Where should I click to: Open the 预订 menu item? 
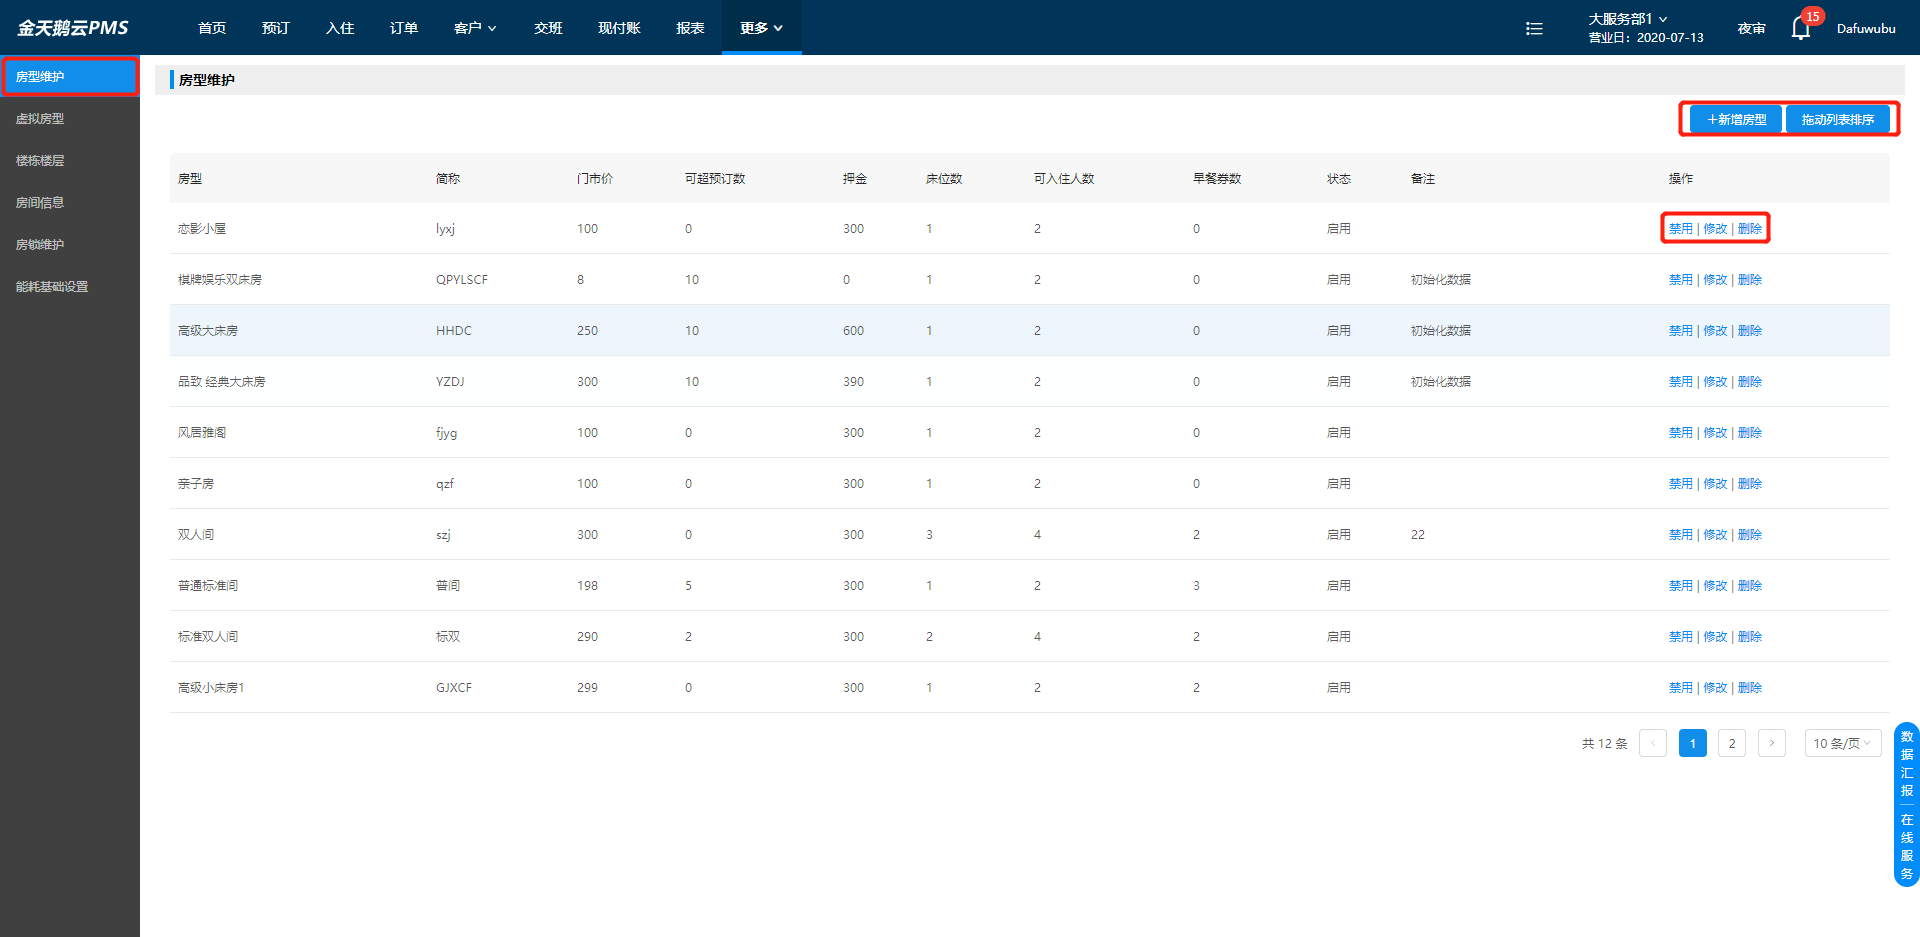coord(276,28)
